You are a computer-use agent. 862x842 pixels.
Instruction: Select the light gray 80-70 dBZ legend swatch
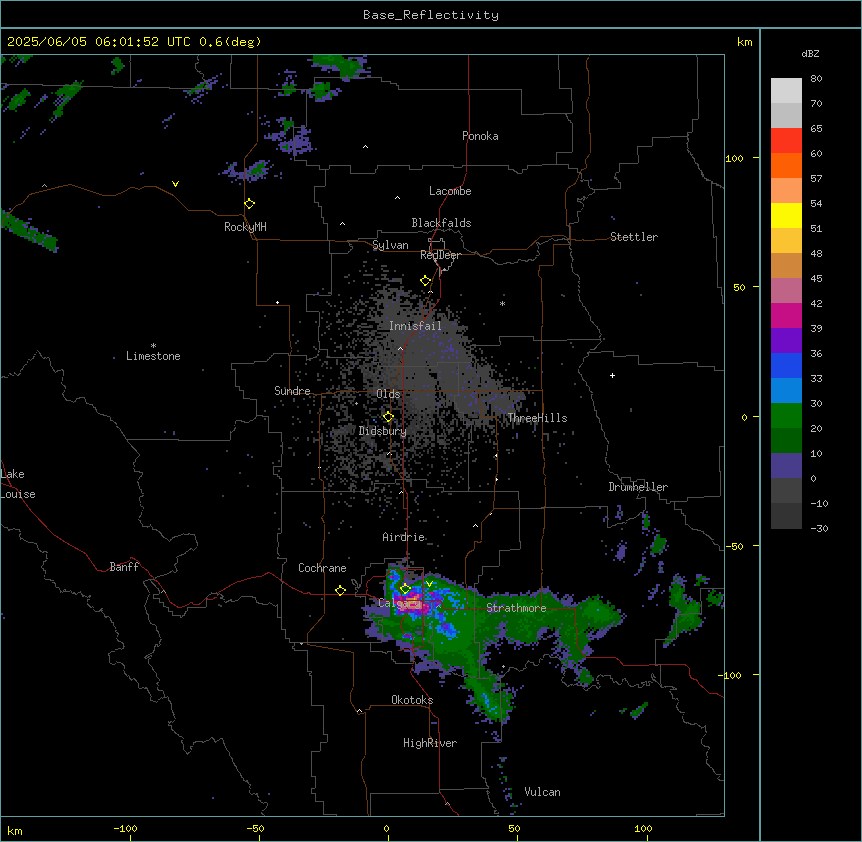click(786, 91)
